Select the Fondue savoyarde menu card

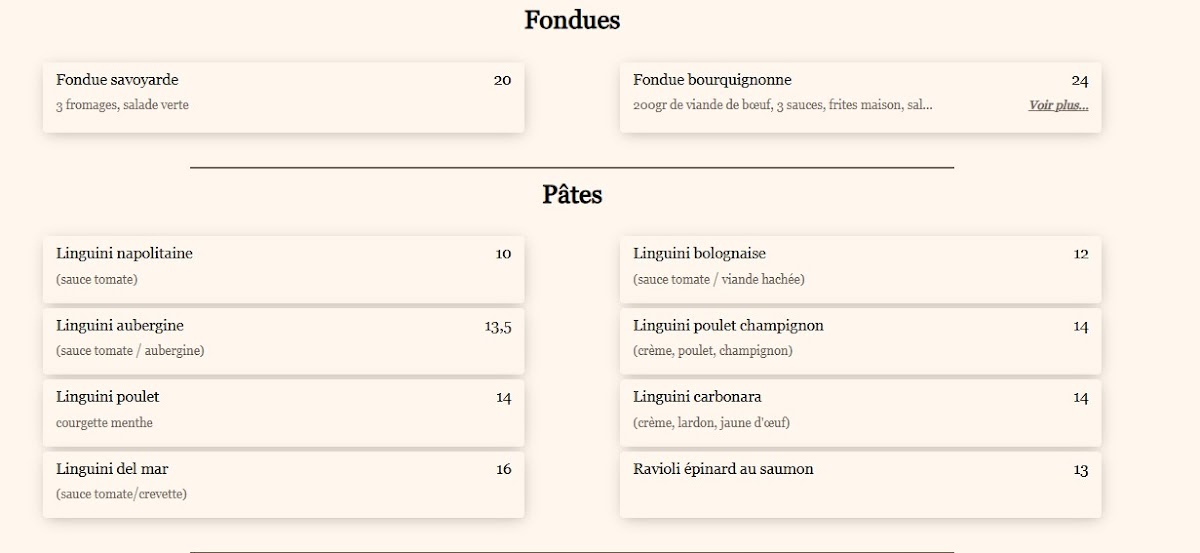click(283, 97)
